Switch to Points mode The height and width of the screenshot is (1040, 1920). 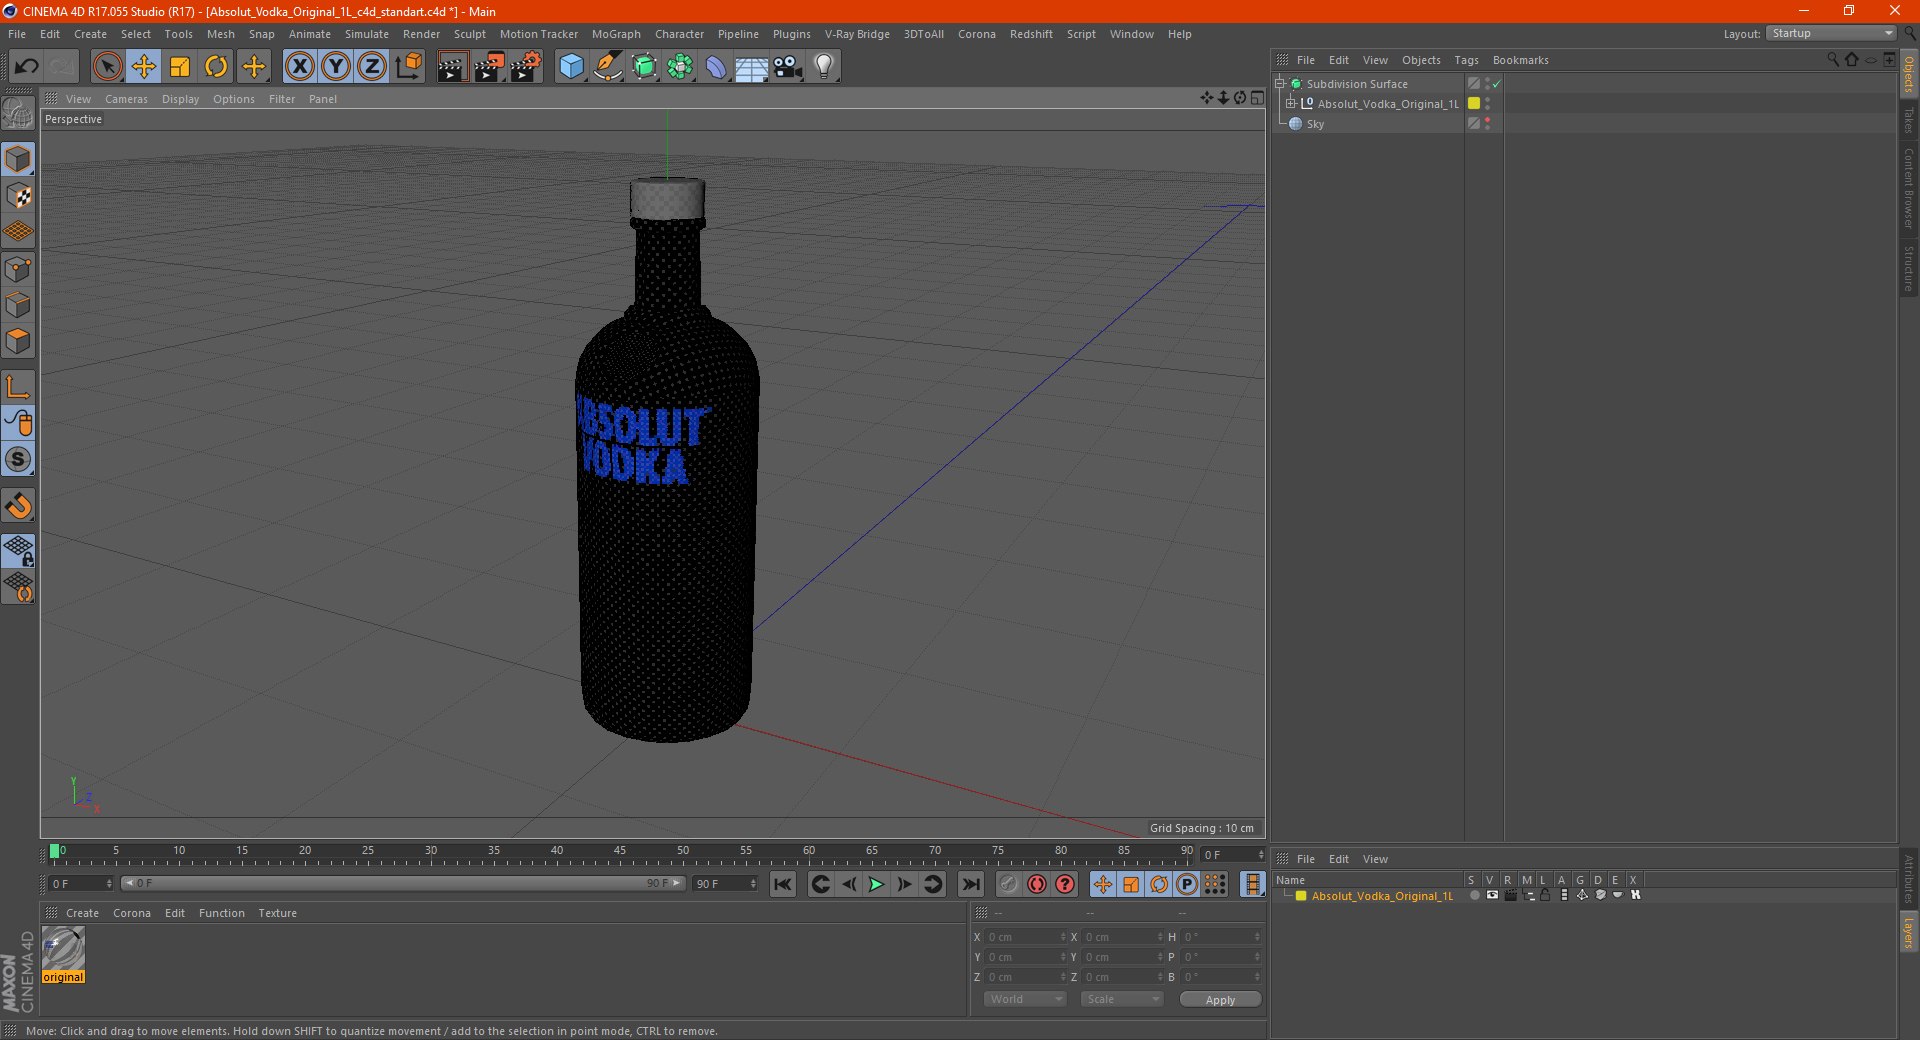pos(18,269)
